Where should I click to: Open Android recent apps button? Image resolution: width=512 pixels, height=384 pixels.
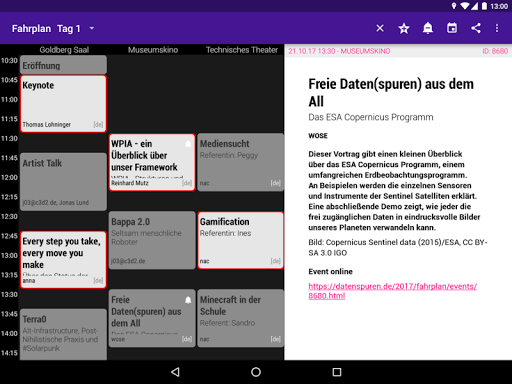tap(337, 372)
